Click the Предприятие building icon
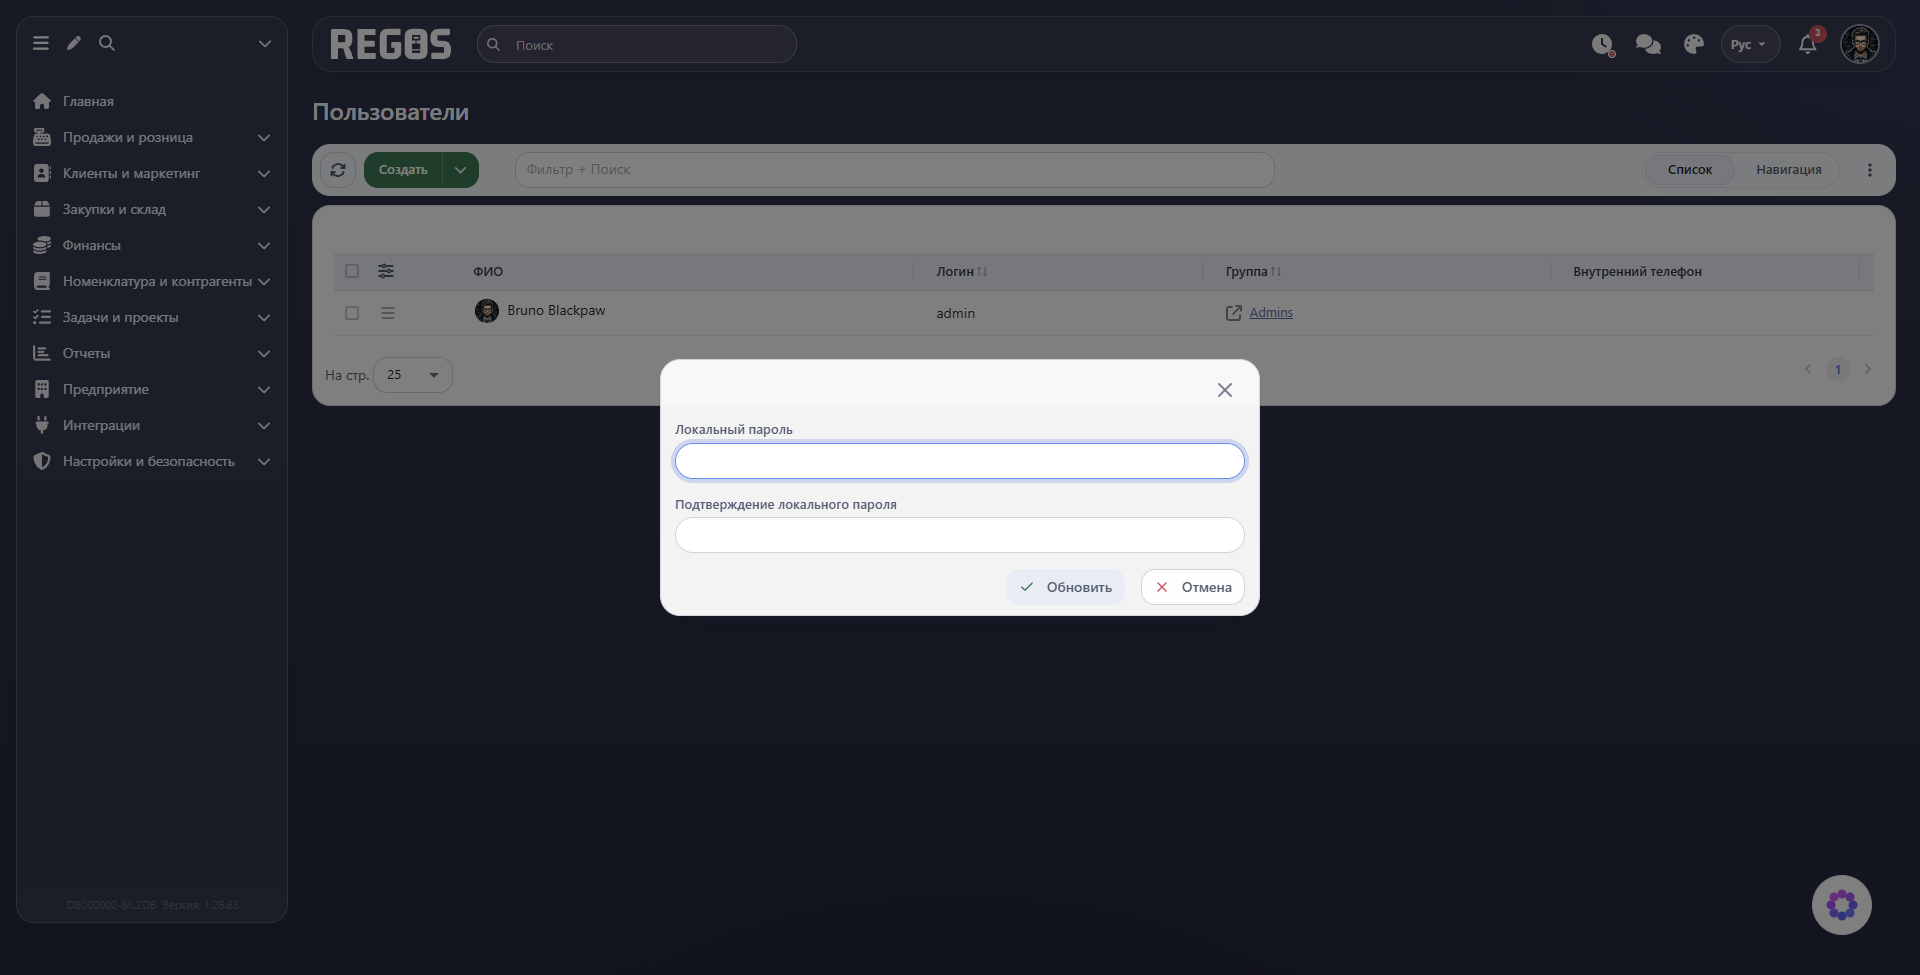Image resolution: width=1920 pixels, height=975 pixels. 42,389
